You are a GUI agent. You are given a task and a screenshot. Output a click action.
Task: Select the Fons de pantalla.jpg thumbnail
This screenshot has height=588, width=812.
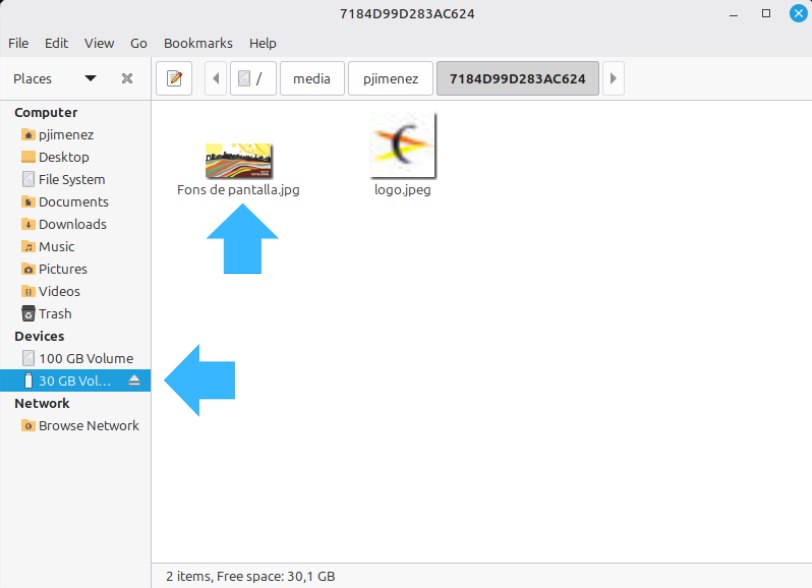pyautogui.click(x=239, y=160)
